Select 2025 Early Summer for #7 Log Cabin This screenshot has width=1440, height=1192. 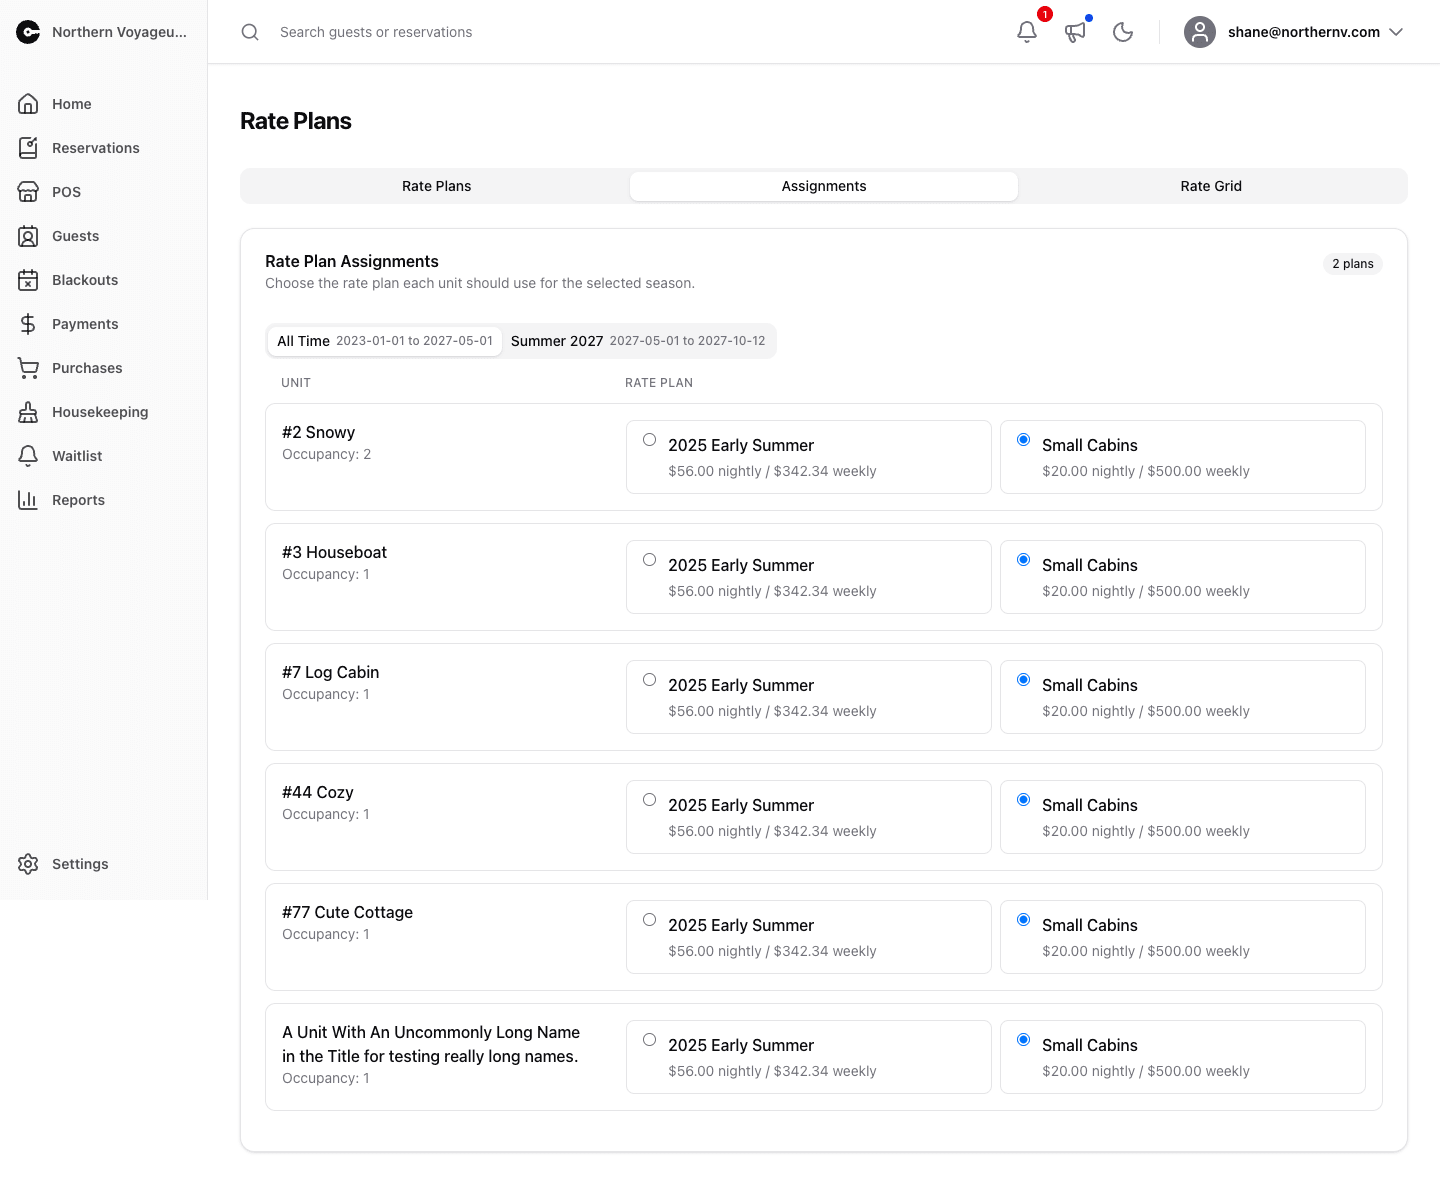[x=650, y=680]
